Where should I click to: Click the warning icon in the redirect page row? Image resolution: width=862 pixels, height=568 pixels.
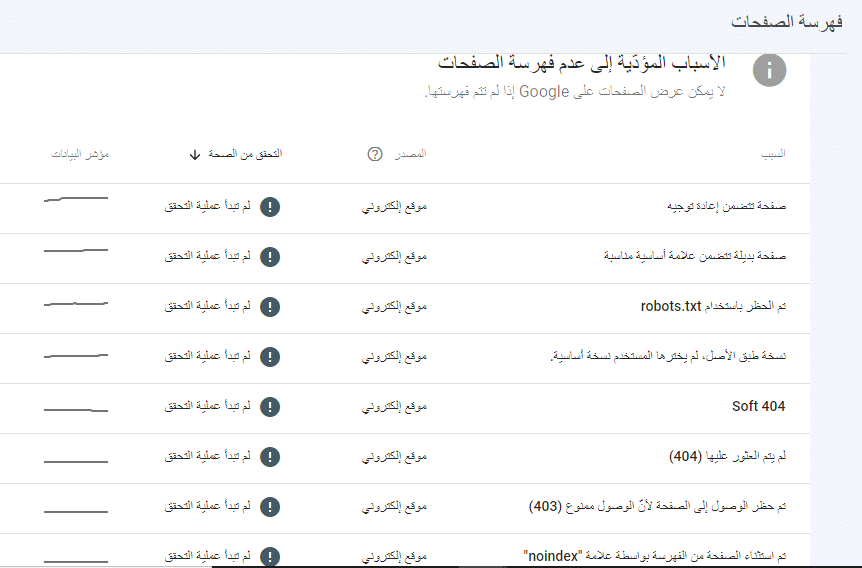click(x=270, y=207)
